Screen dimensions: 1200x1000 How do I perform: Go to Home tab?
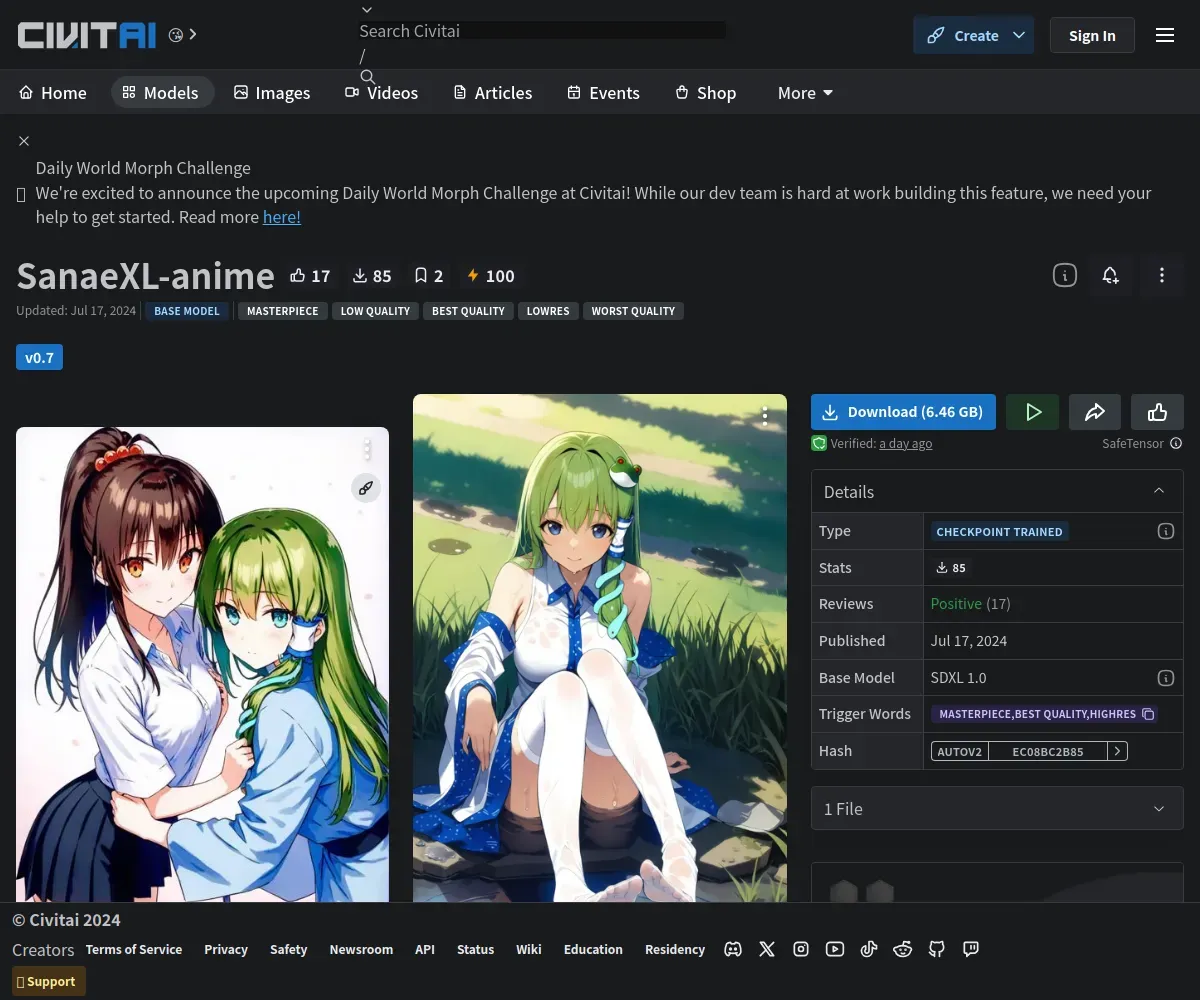tap(53, 93)
